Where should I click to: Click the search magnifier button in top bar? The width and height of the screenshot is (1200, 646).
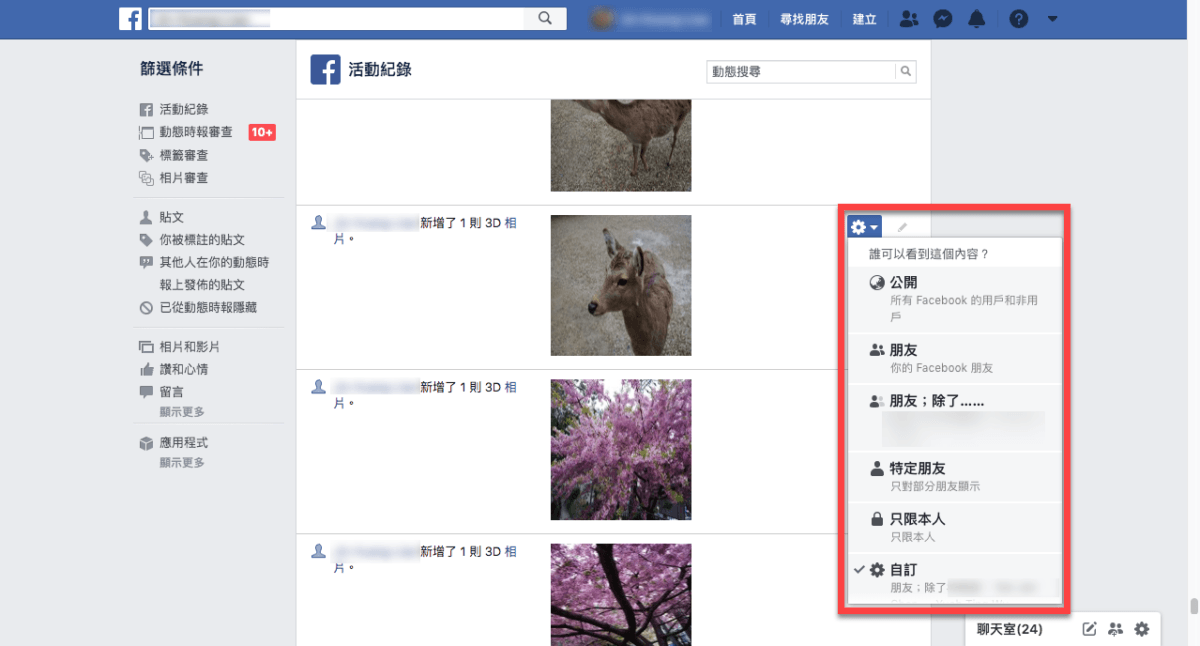click(545, 18)
